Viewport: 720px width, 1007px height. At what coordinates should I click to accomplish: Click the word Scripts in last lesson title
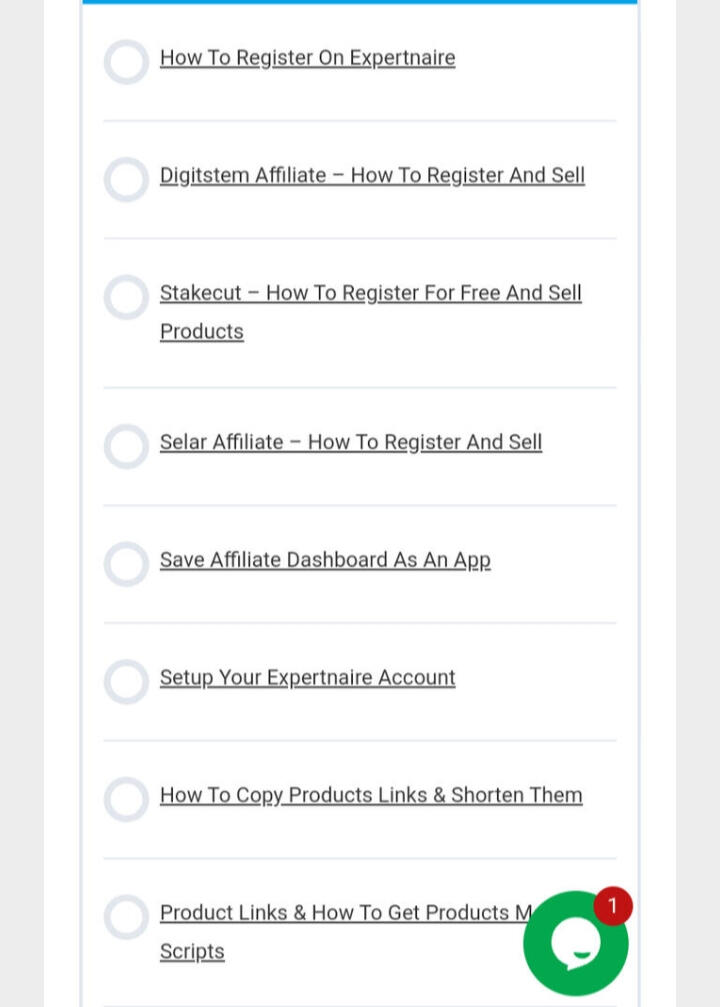point(192,951)
